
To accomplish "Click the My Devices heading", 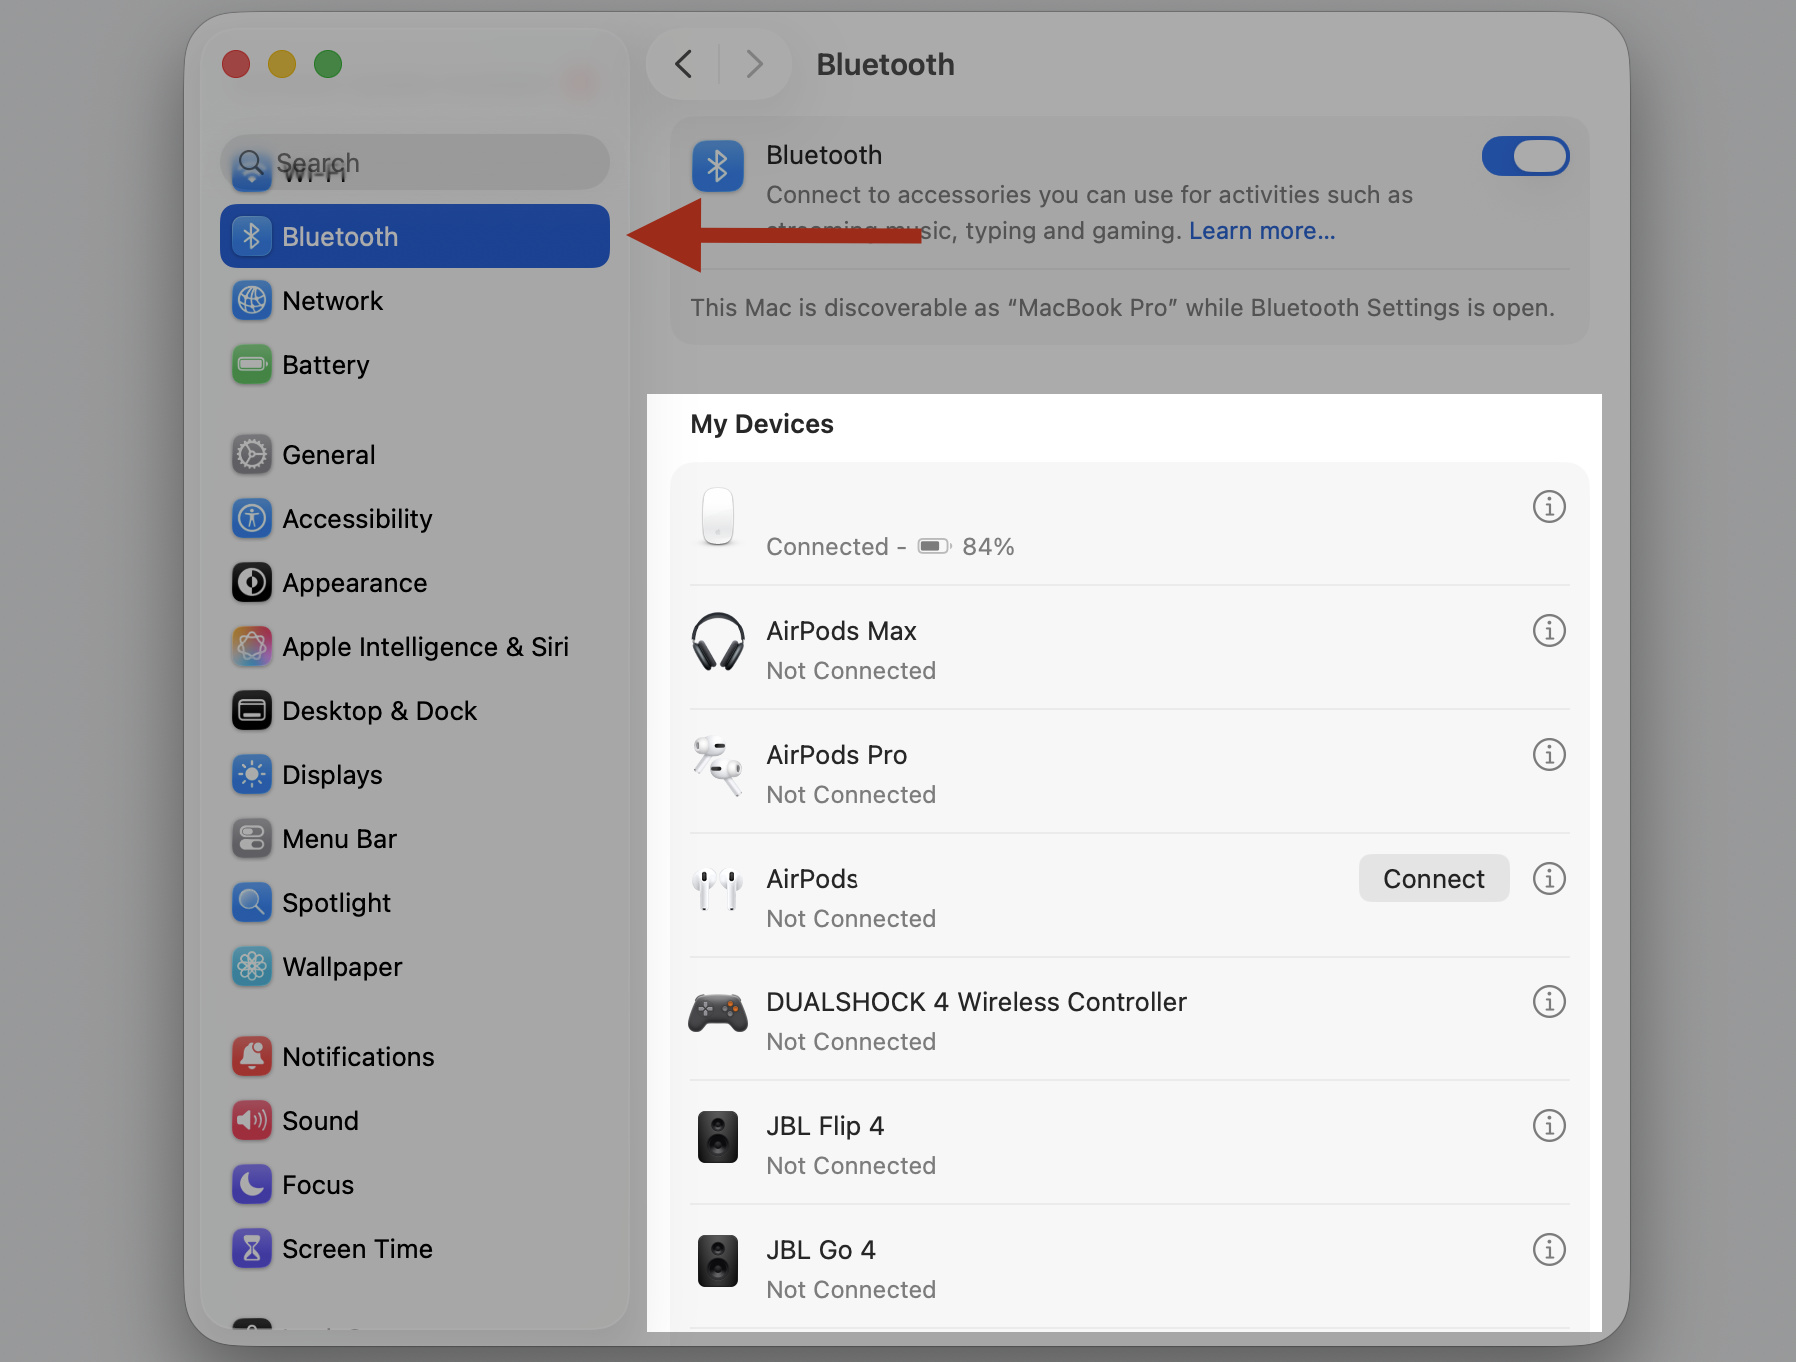I will (762, 424).
